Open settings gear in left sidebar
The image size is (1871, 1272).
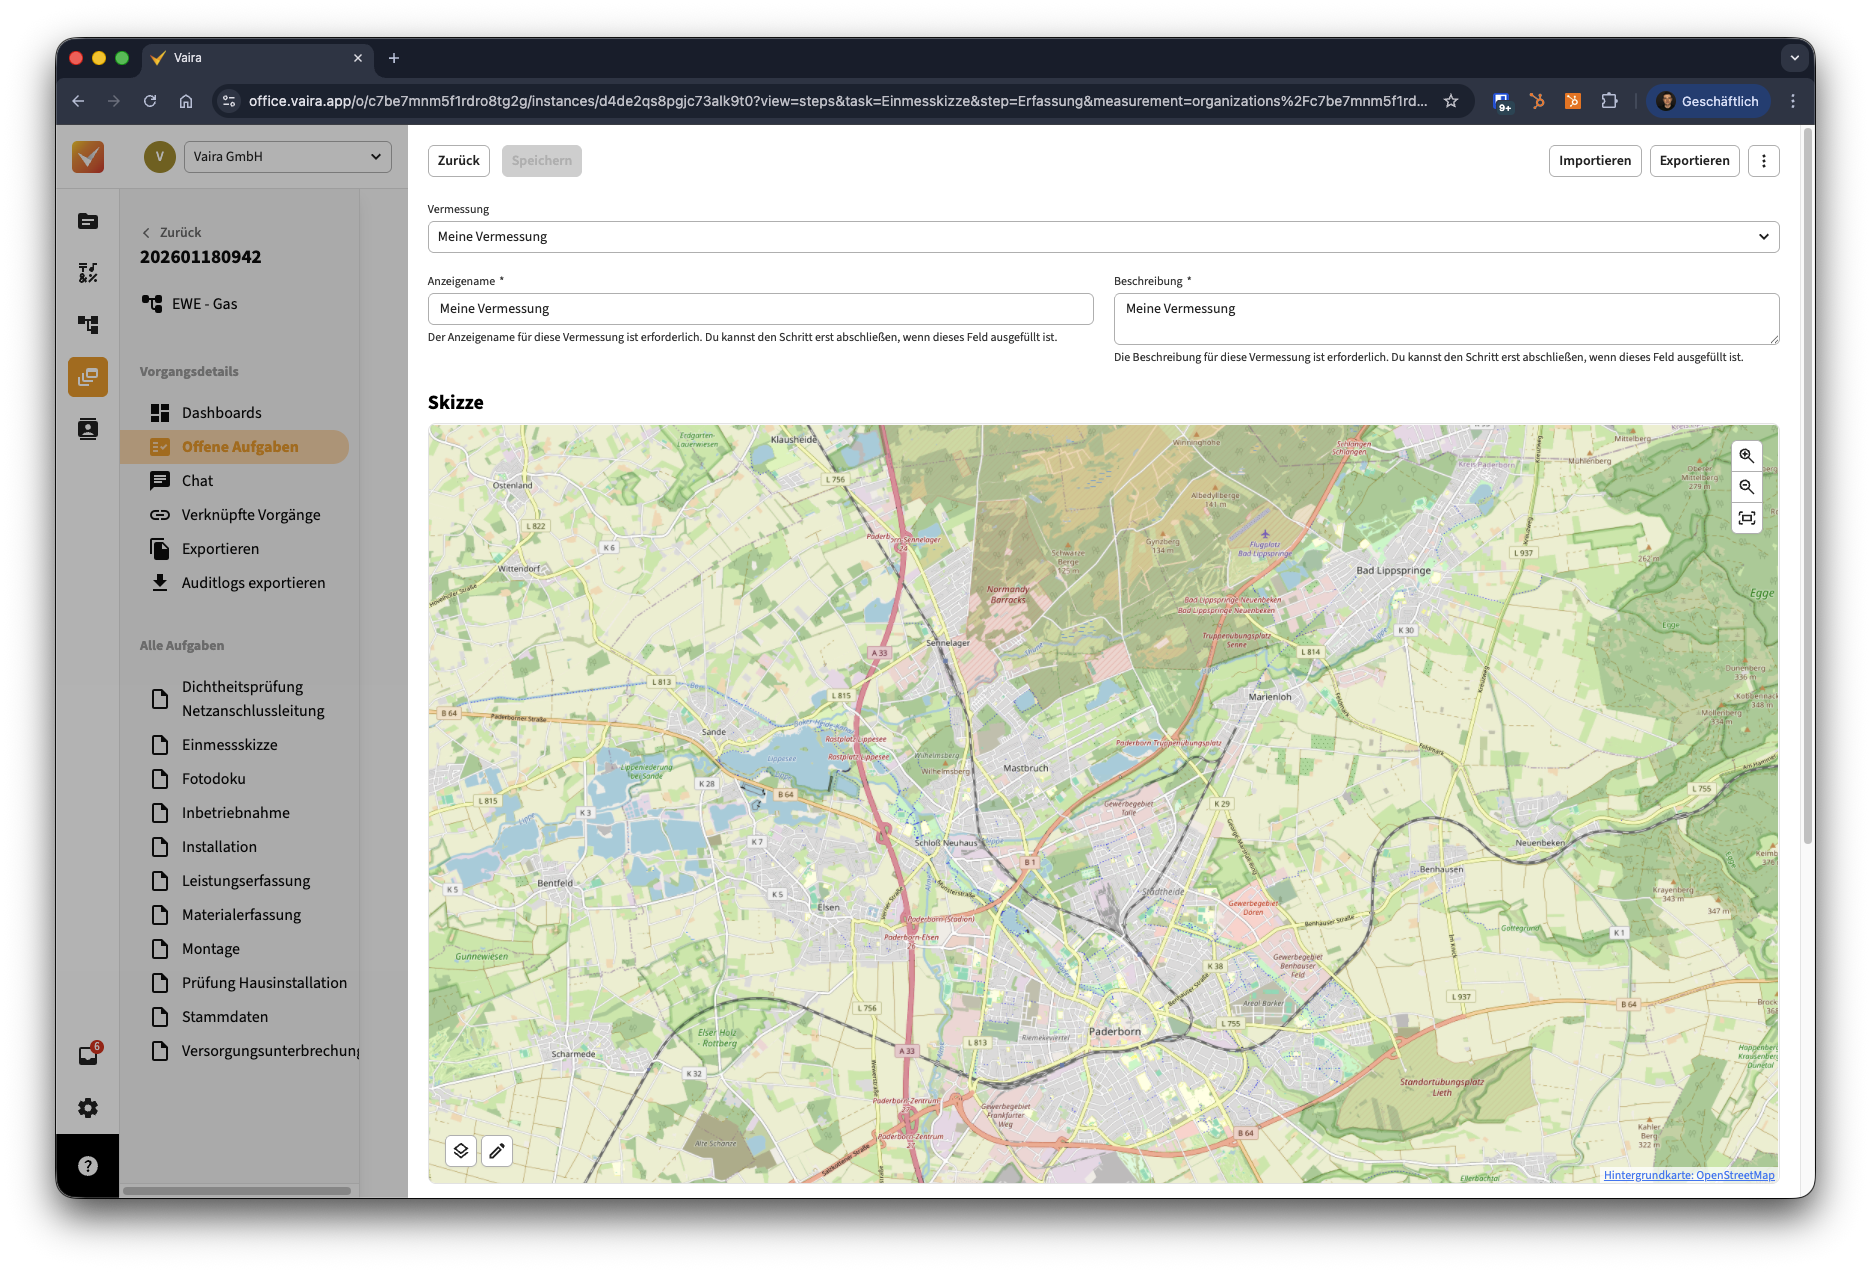click(88, 1108)
